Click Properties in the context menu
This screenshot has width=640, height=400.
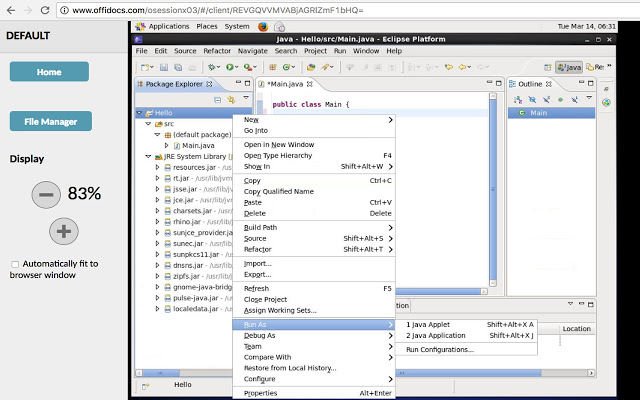coord(313,393)
